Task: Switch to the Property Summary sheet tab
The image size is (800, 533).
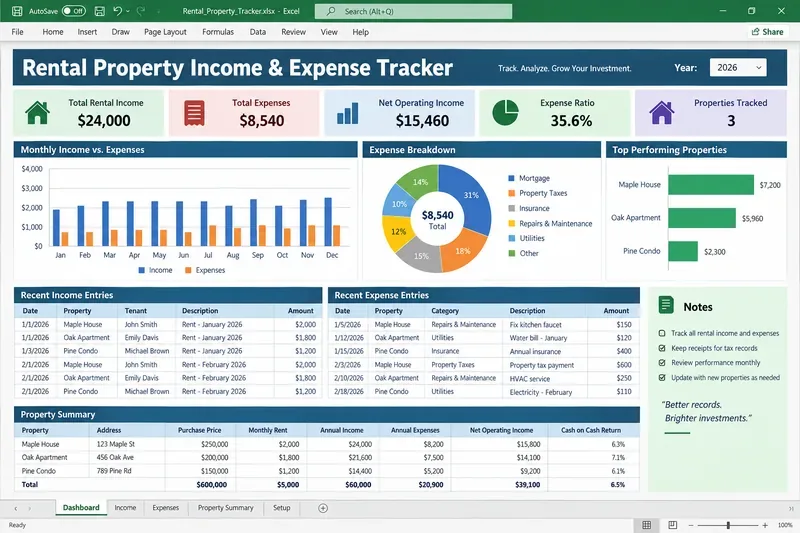Action: 226,507
